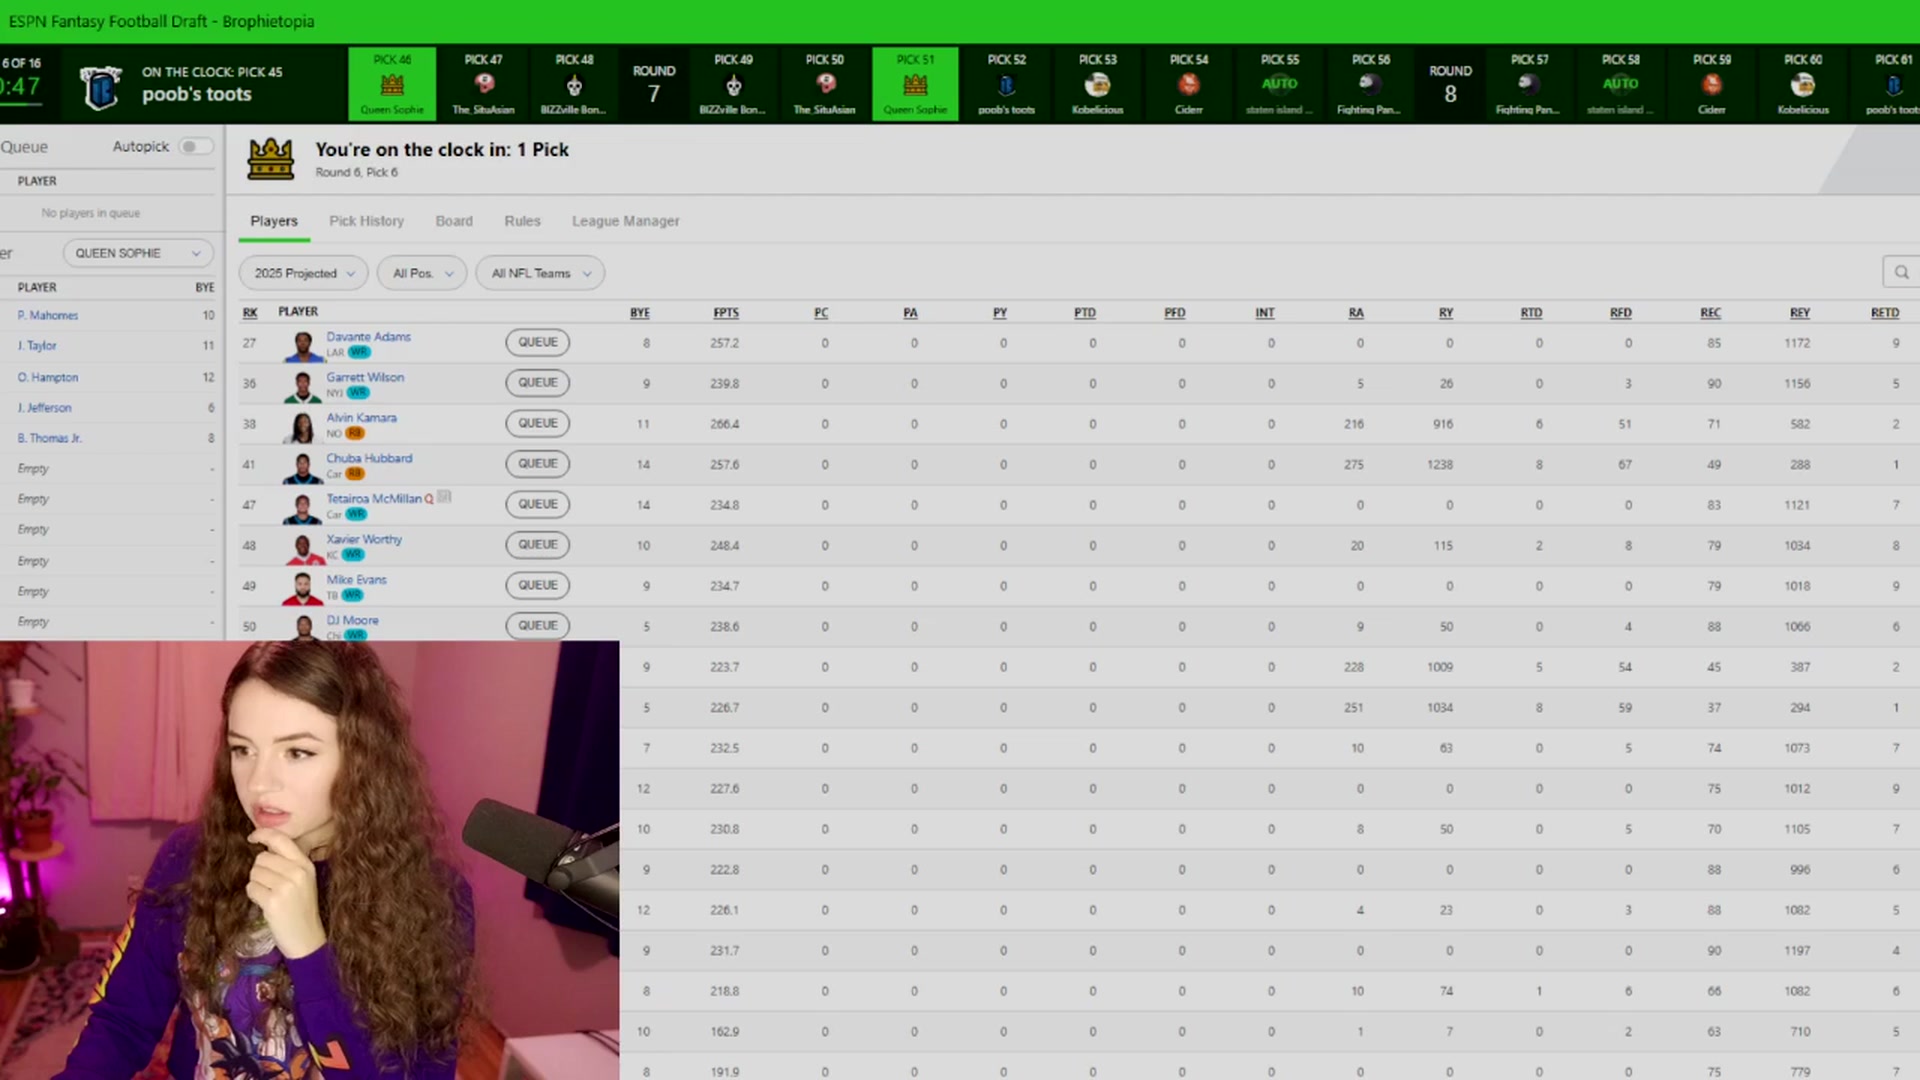Open Alvin Kamara player link
This screenshot has height=1080, width=1920.
click(x=361, y=418)
